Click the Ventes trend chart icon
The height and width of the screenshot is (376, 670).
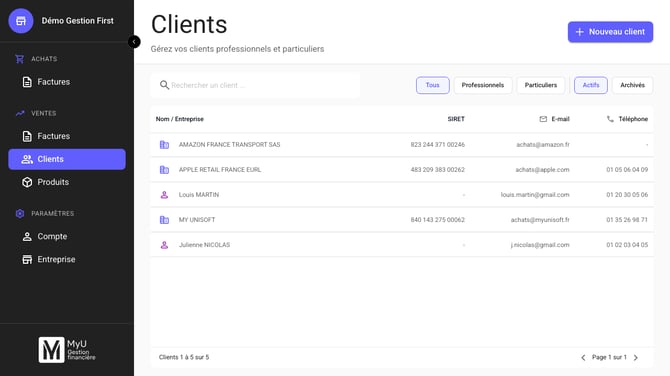(x=20, y=113)
